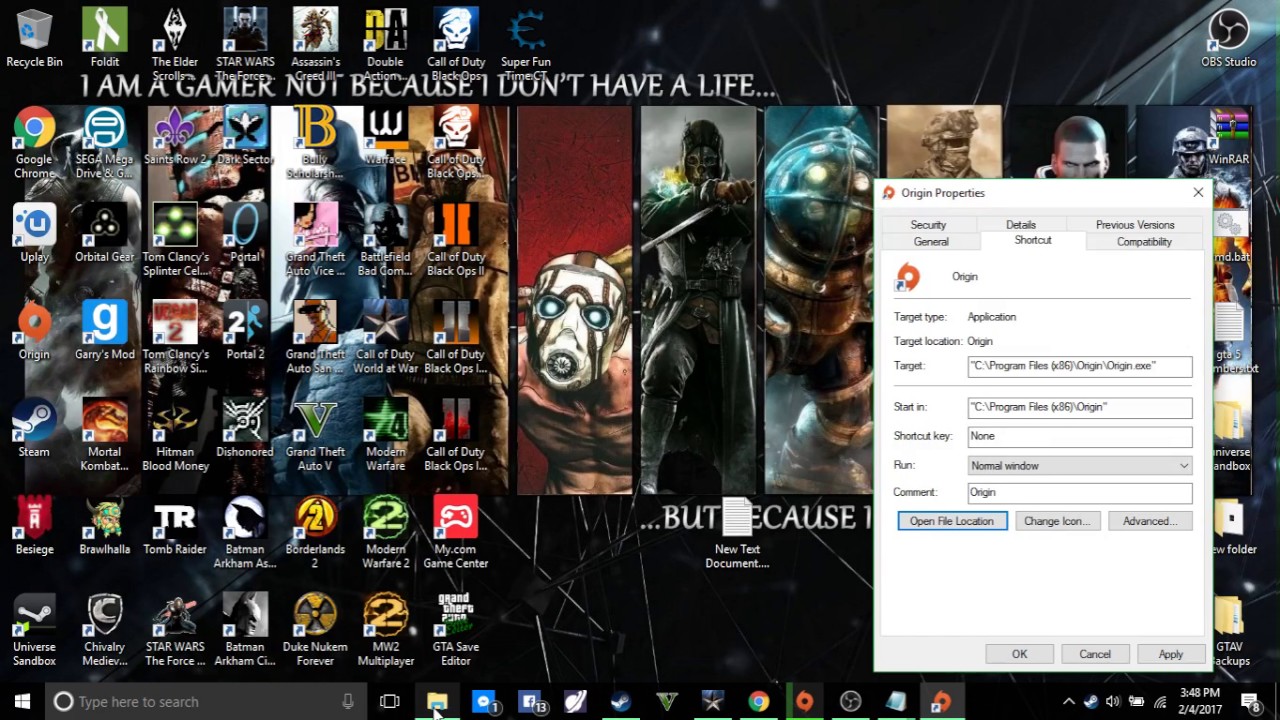Select Tom Clancy's Splinter Cell shortcut

tap(175, 241)
